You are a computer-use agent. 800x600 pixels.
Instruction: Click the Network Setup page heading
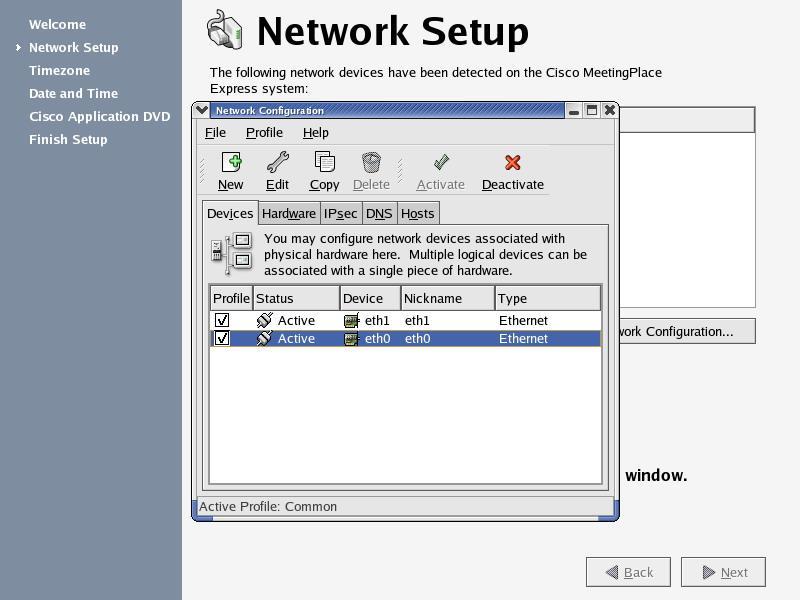coord(393,32)
